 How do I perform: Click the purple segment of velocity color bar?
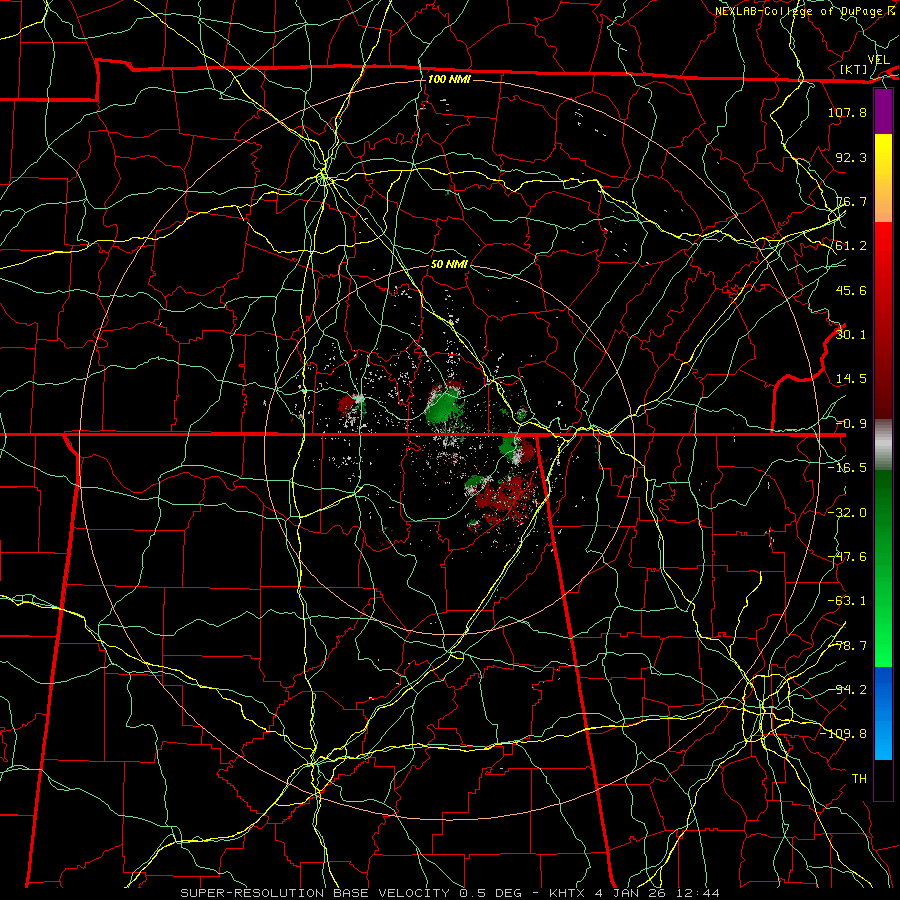[883, 112]
